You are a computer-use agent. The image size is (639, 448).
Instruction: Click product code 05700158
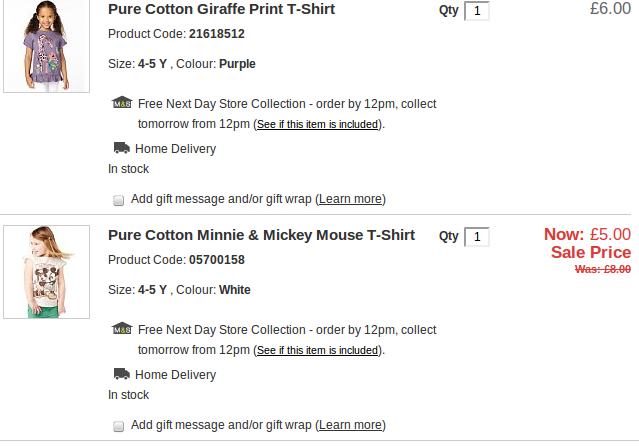[x=216, y=260]
